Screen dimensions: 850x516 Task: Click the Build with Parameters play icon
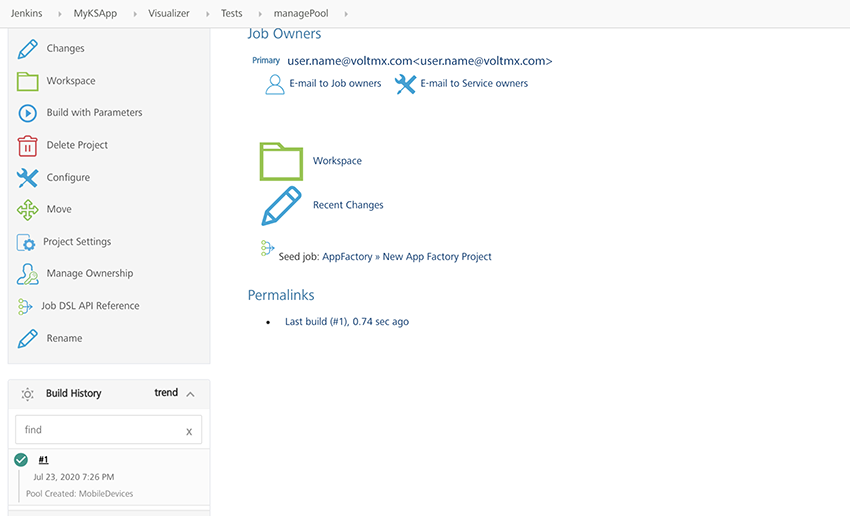pyautogui.click(x=28, y=113)
